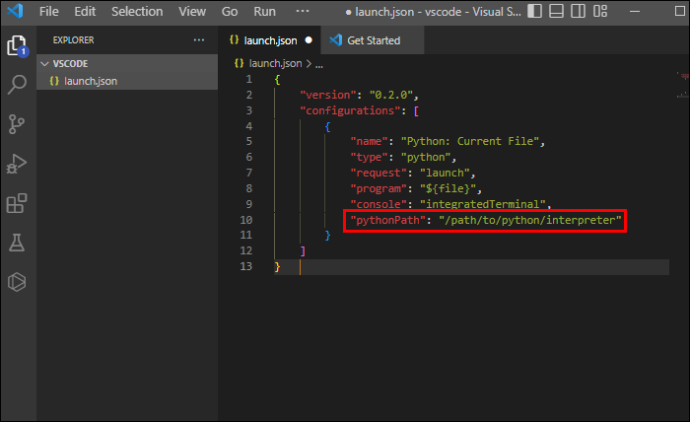The image size is (690, 422).
Task: Open breadcrumb ellipsis symbol picker
Action: [x=319, y=64]
